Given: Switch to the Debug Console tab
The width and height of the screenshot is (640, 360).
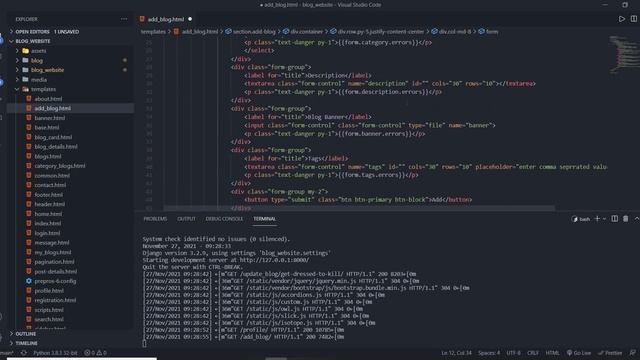Looking at the screenshot, I should click(224, 219).
